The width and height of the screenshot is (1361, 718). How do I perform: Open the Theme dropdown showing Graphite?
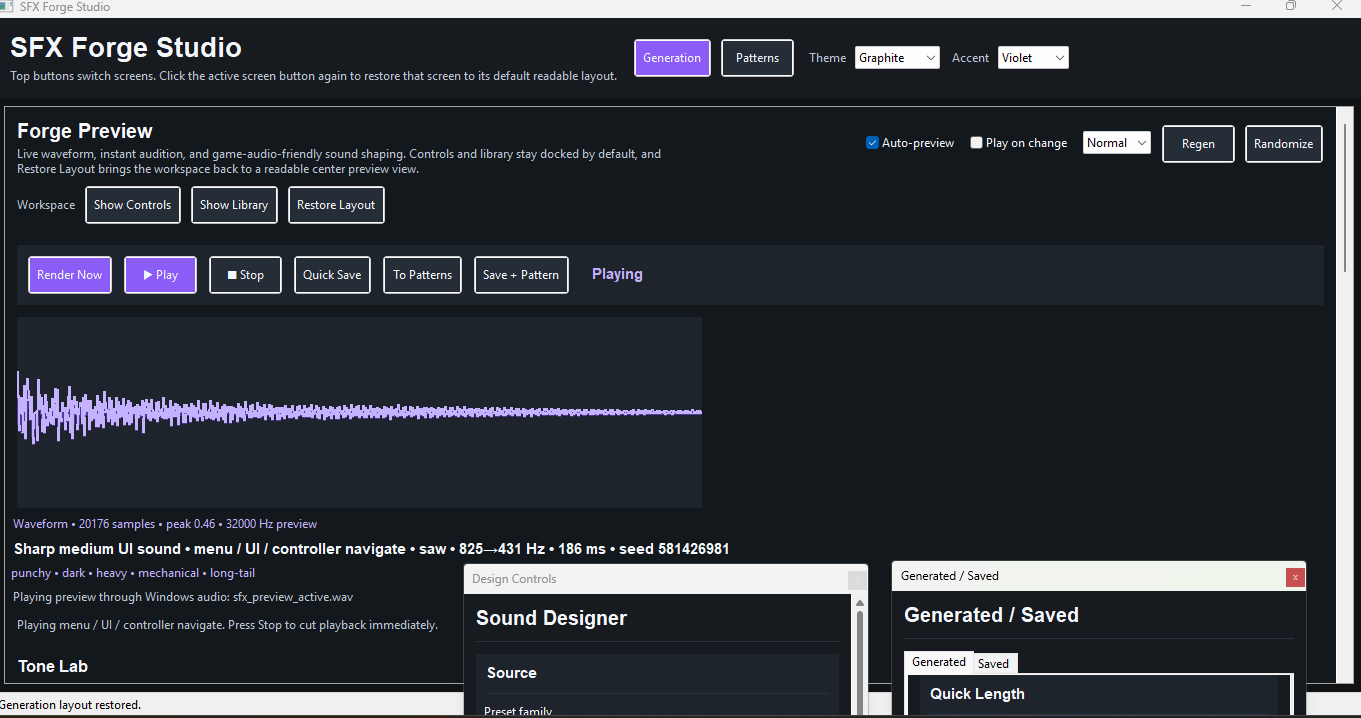pyautogui.click(x=897, y=58)
